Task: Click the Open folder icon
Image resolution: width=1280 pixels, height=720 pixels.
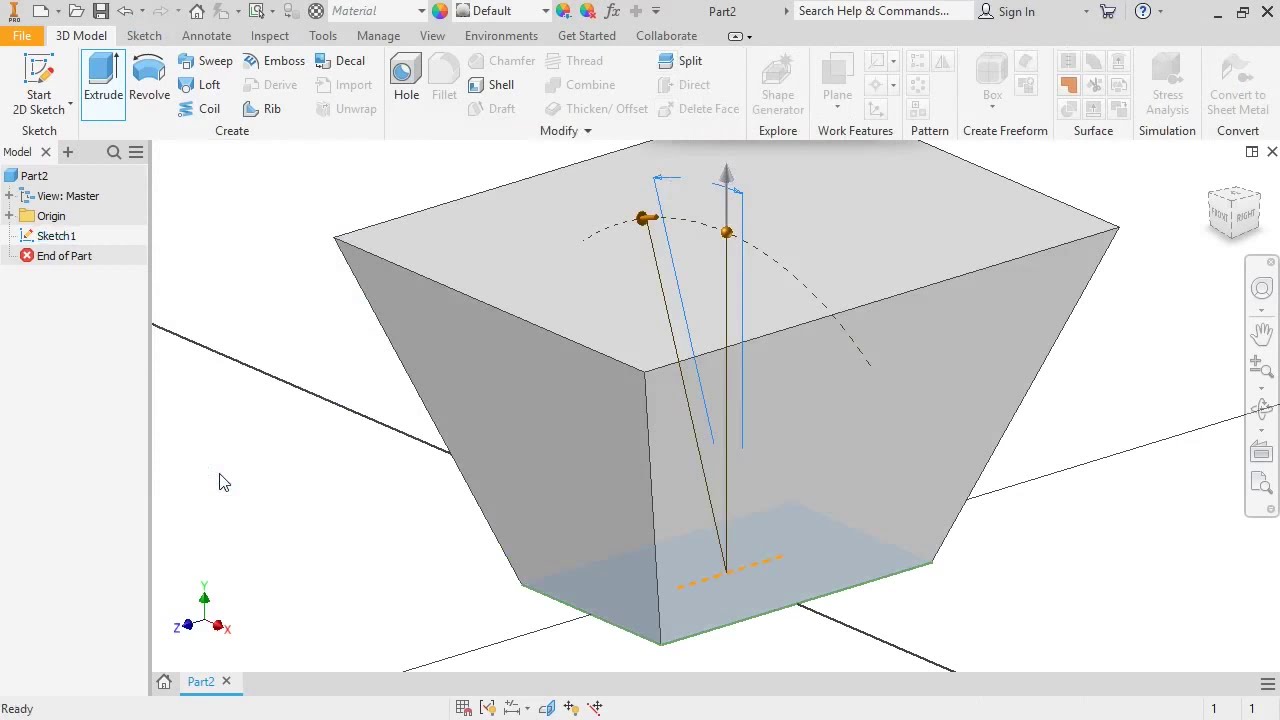Action: tap(76, 11)
